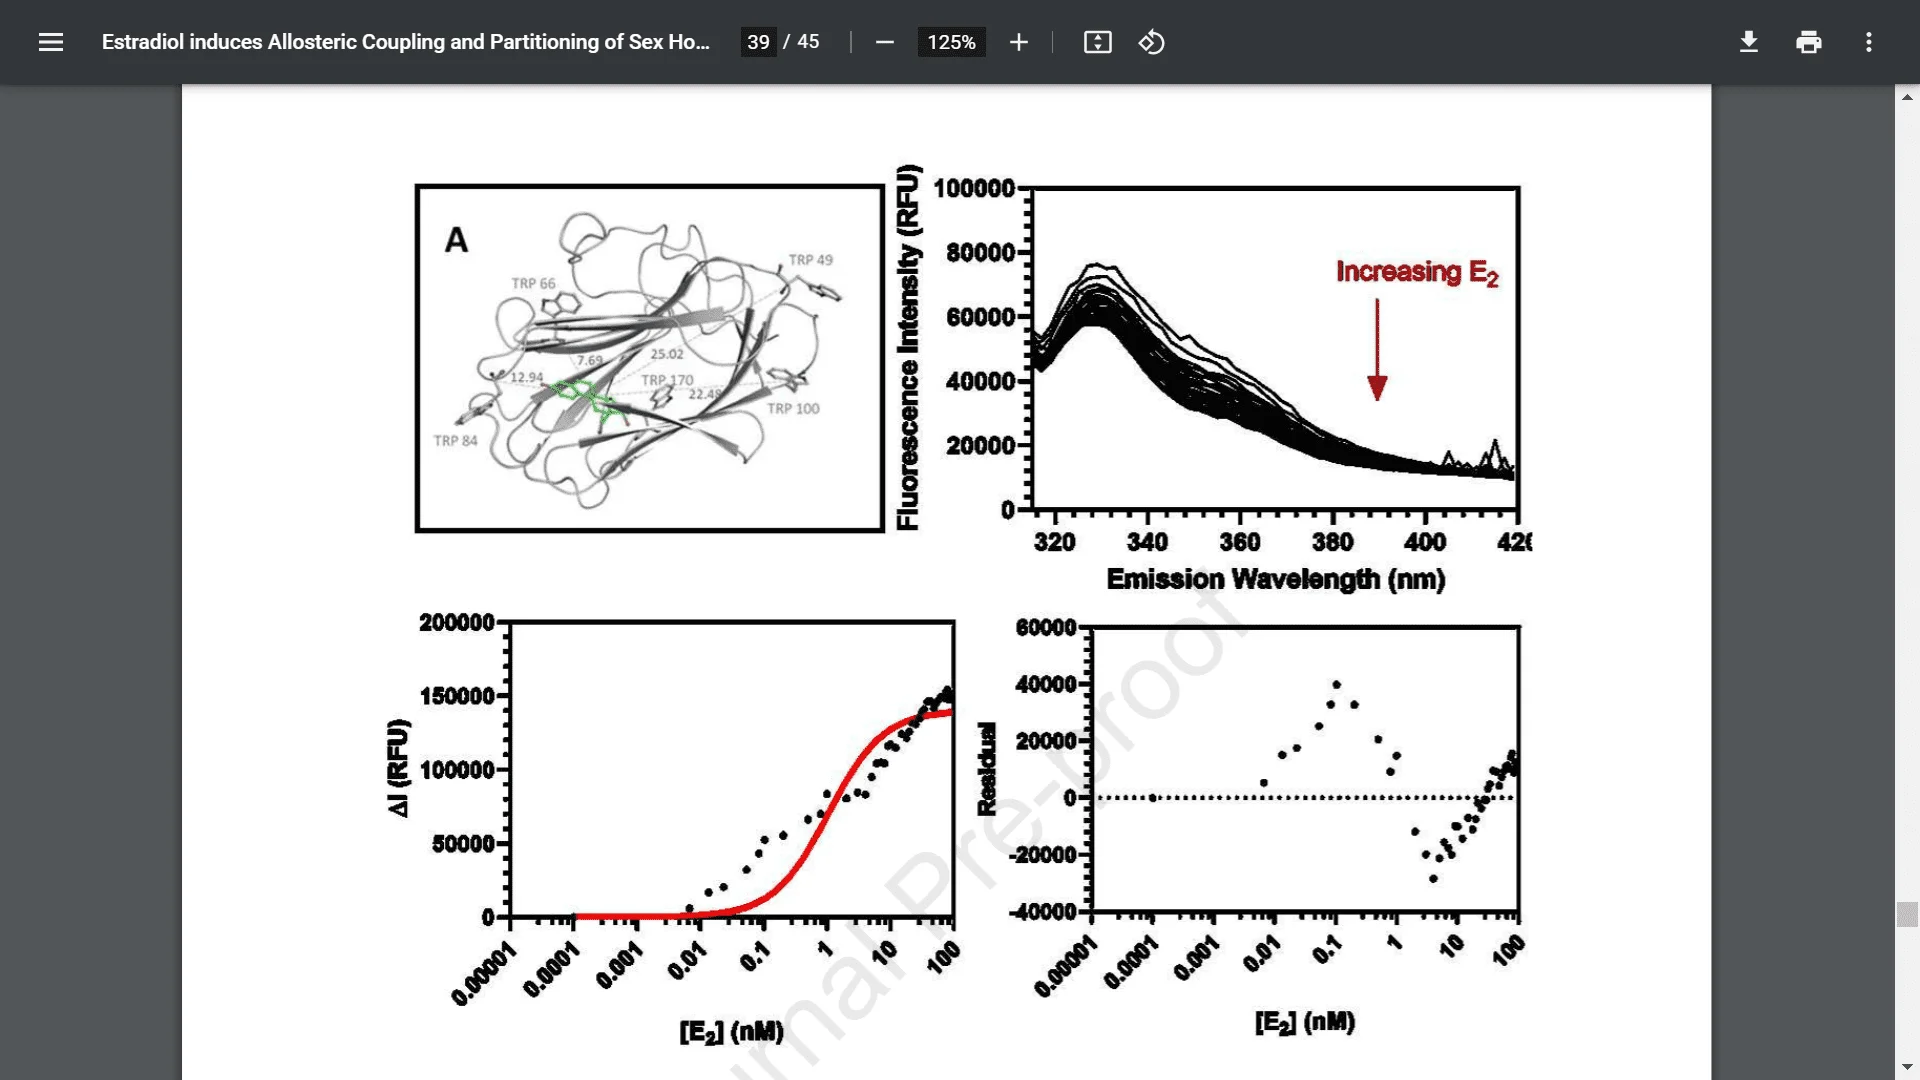This screenshot has height=1080, width=1920.
Task: Click the ΔI binding curve plot
Action: point(731,769)
